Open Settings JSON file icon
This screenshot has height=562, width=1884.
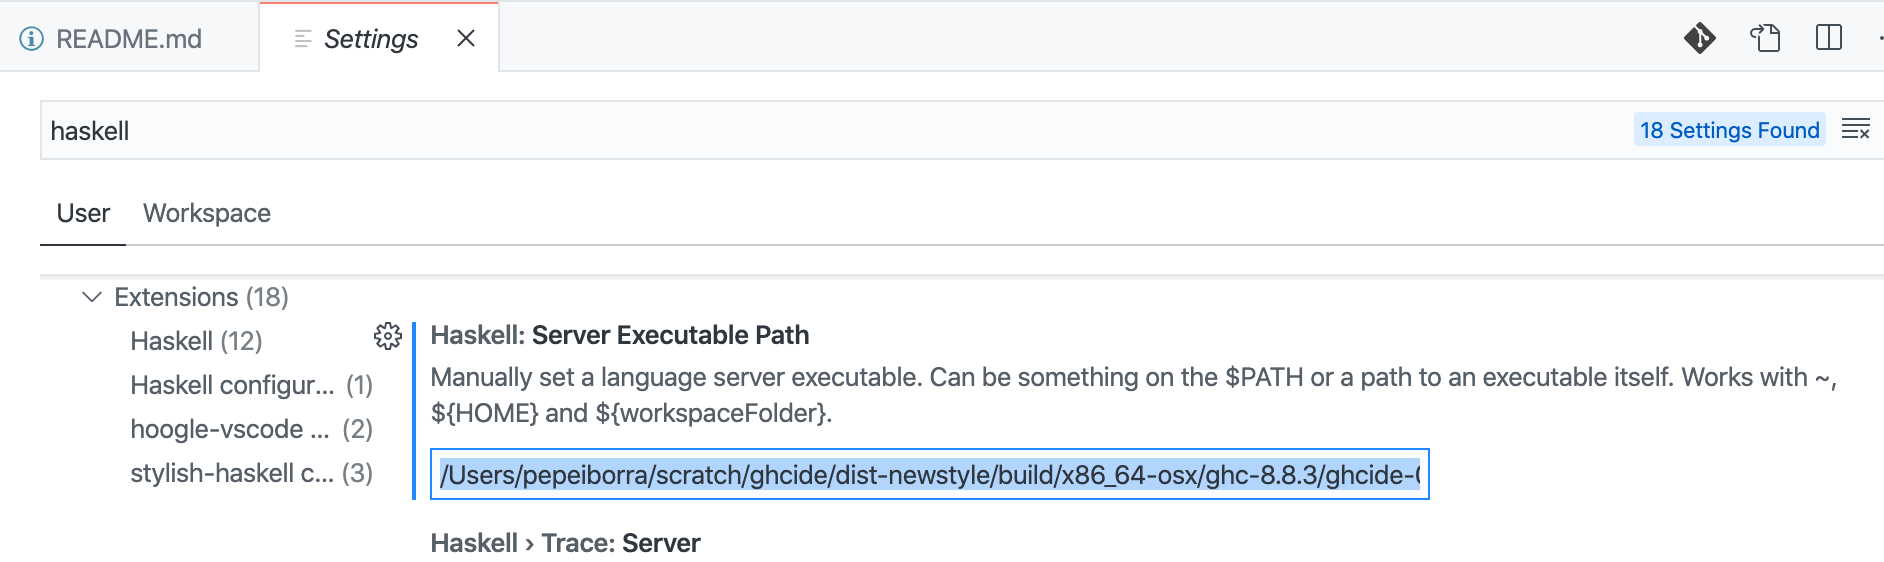coord(1765,38)
